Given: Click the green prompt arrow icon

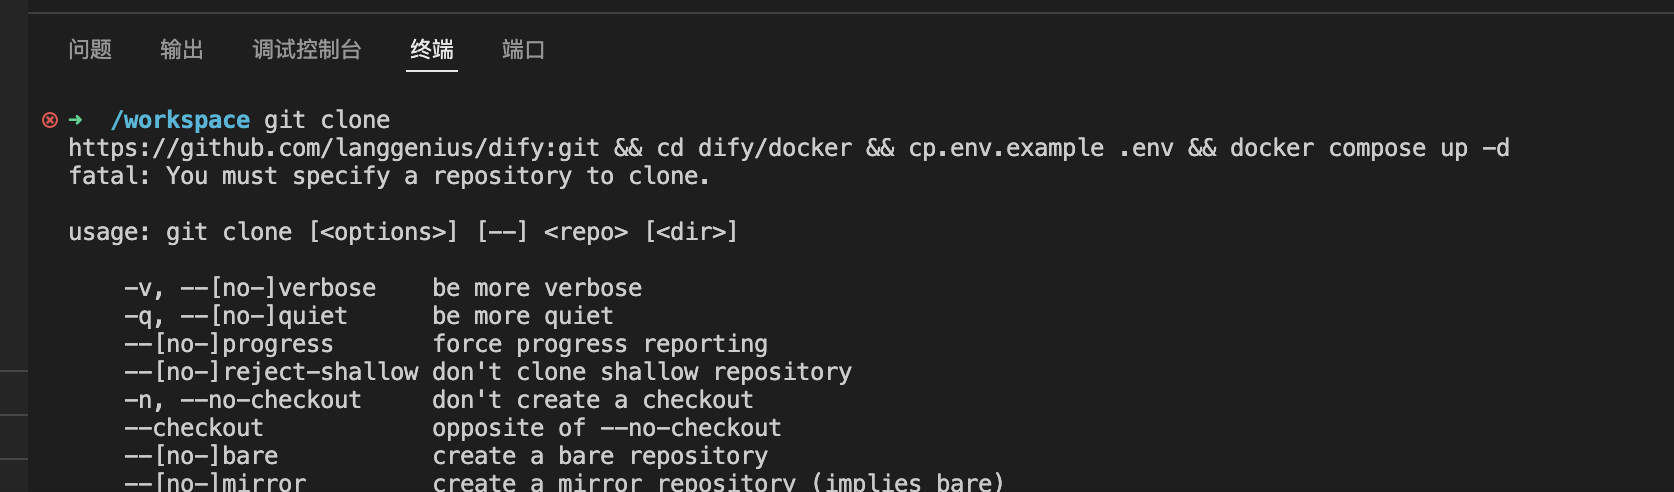Looking at the screenshot, I should [76, 120].
